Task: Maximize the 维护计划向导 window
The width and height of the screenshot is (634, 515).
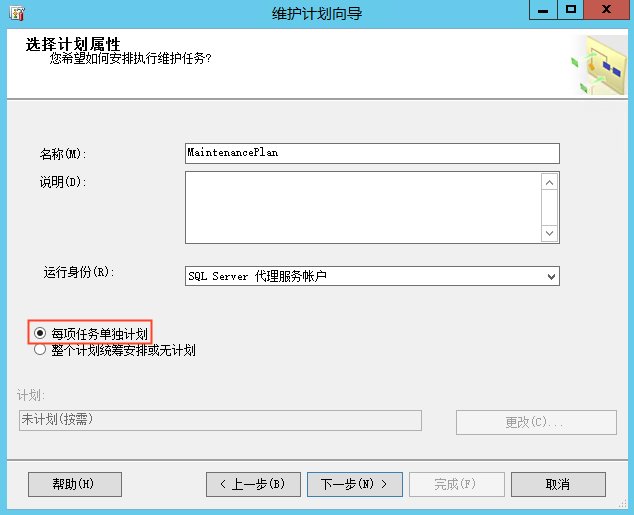Action: 571,10
